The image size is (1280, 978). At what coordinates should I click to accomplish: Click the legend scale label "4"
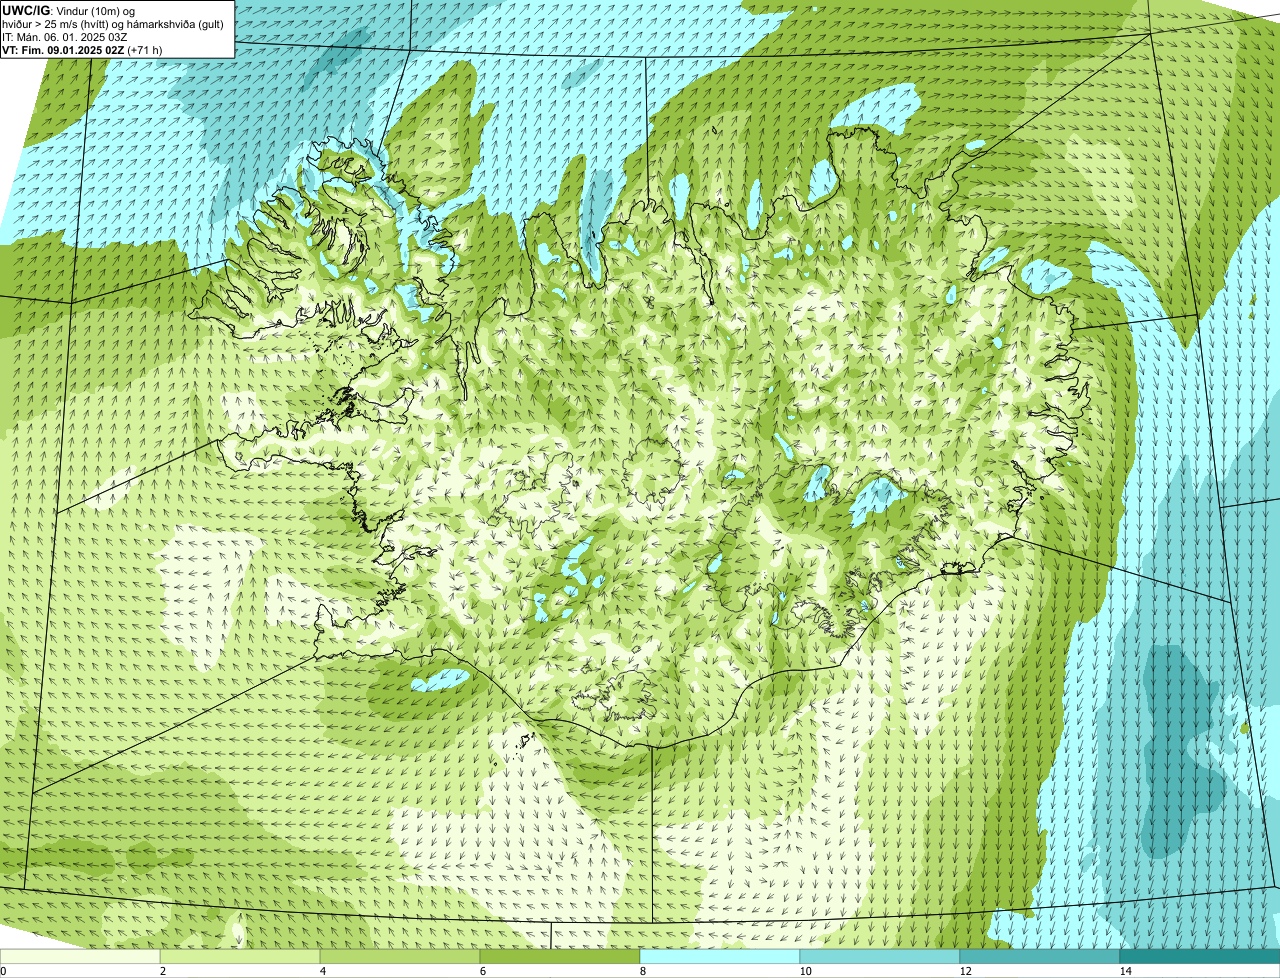point(322,971)
